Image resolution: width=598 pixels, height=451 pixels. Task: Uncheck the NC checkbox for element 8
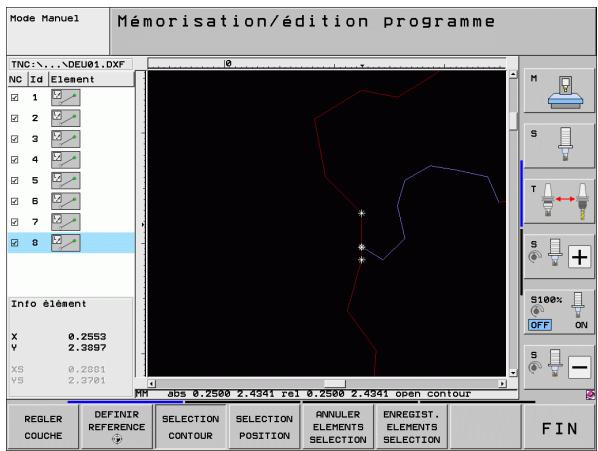[x=14, y=243]
